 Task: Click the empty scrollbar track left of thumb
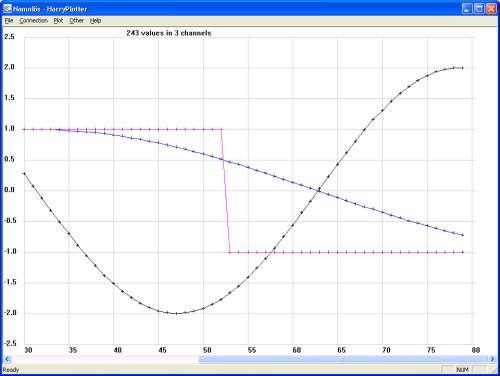pos(105,359)
